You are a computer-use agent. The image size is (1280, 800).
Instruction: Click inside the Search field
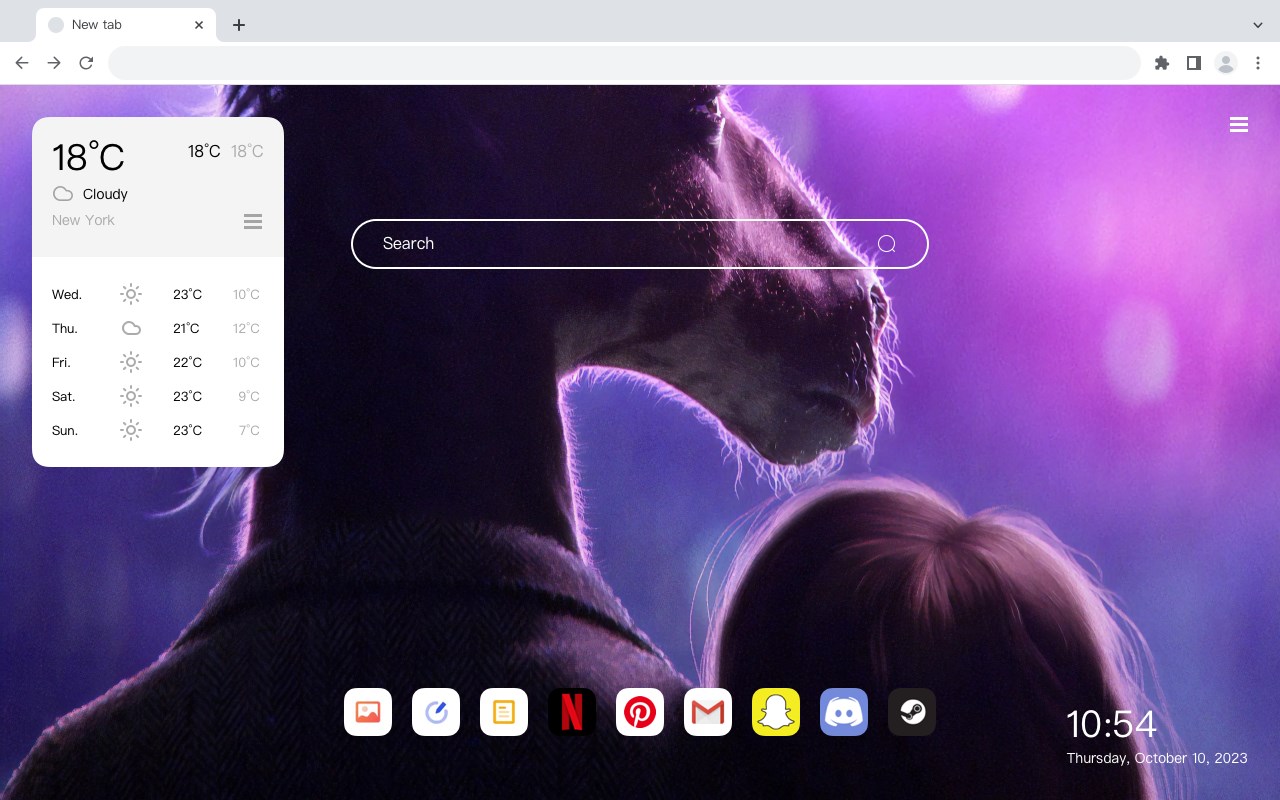click(640, 244)
